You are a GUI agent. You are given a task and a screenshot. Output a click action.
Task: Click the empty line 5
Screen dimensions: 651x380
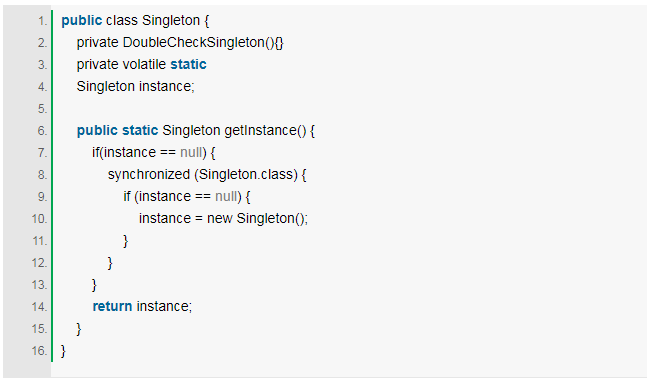pos(349,109)
